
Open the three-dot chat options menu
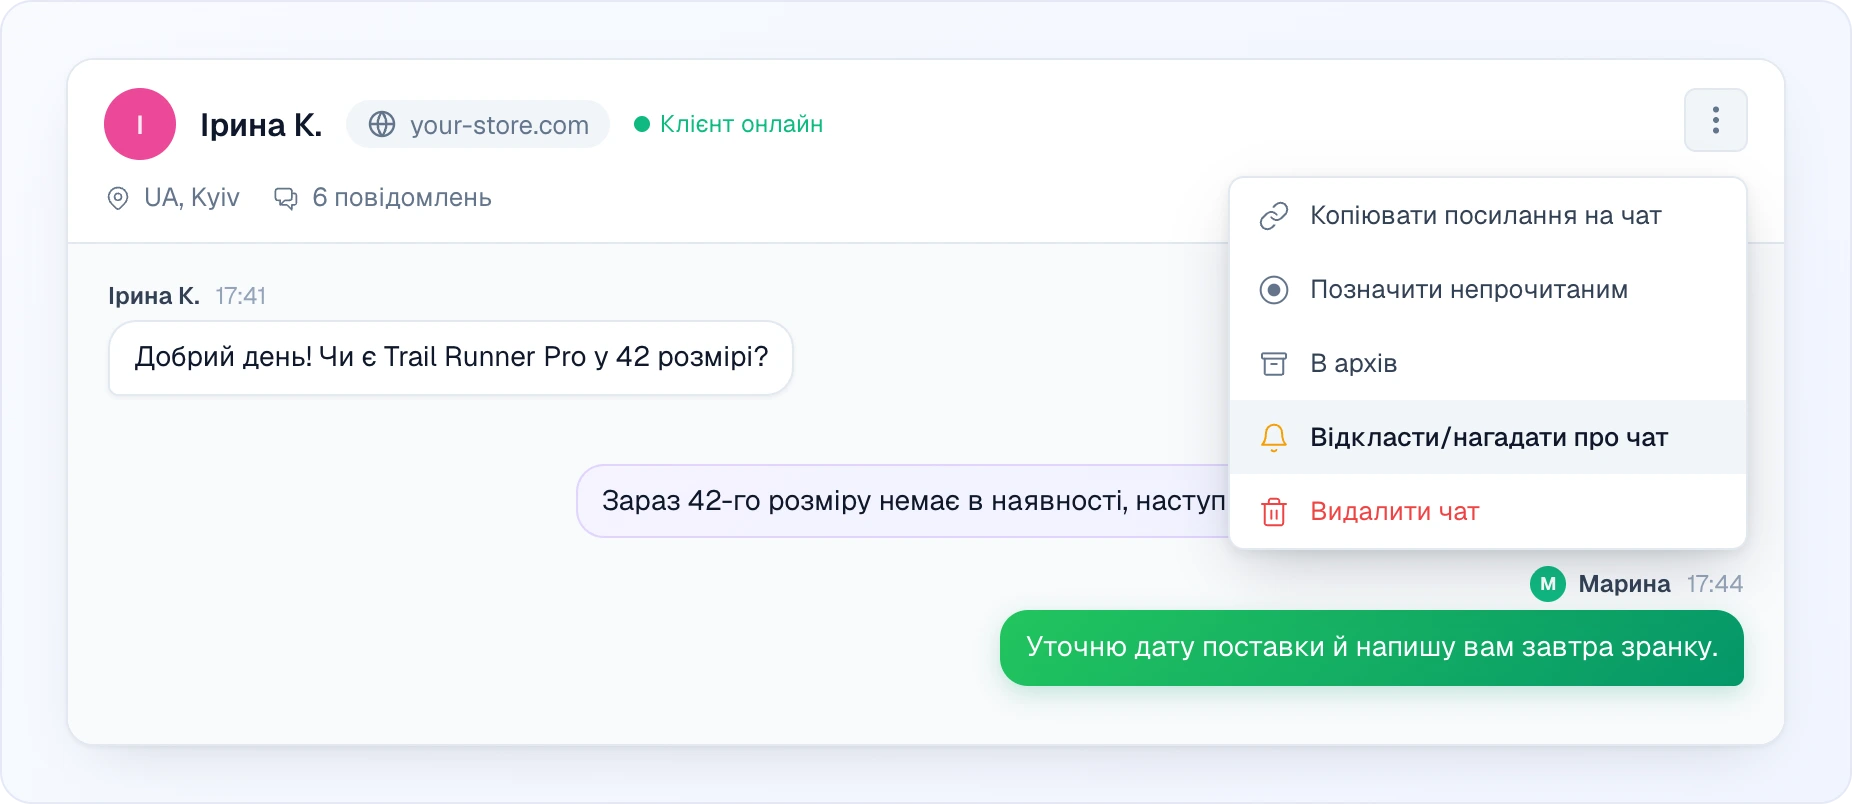[1715, 120]
